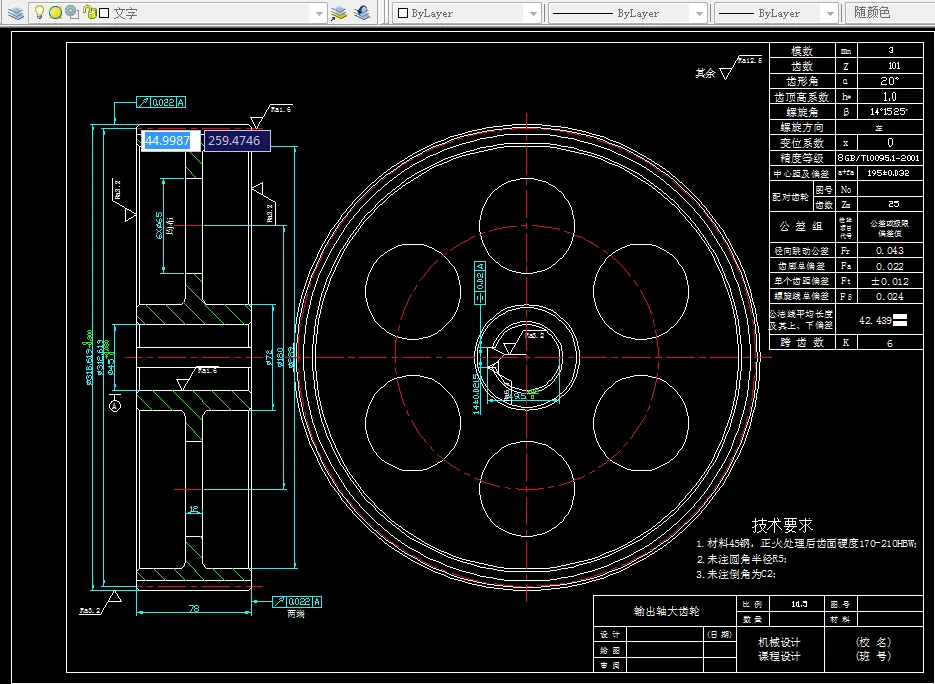This screenshot has height=684, width=935.
Task: Select the ⌀180 diameter dimension
Action: pyautogui.click(x=280, y=357)
